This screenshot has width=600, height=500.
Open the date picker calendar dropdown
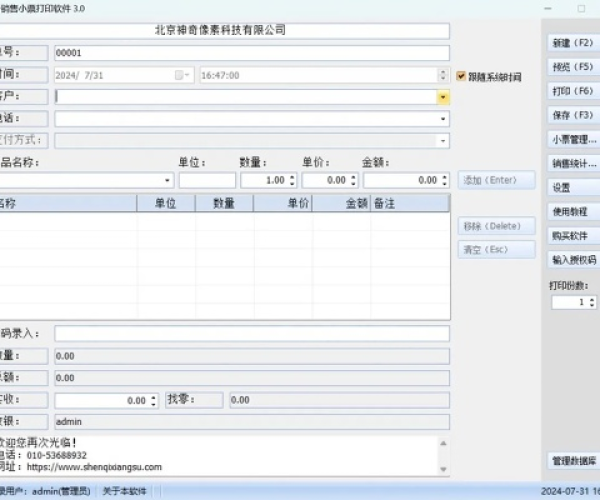click(x=182, y=75)
